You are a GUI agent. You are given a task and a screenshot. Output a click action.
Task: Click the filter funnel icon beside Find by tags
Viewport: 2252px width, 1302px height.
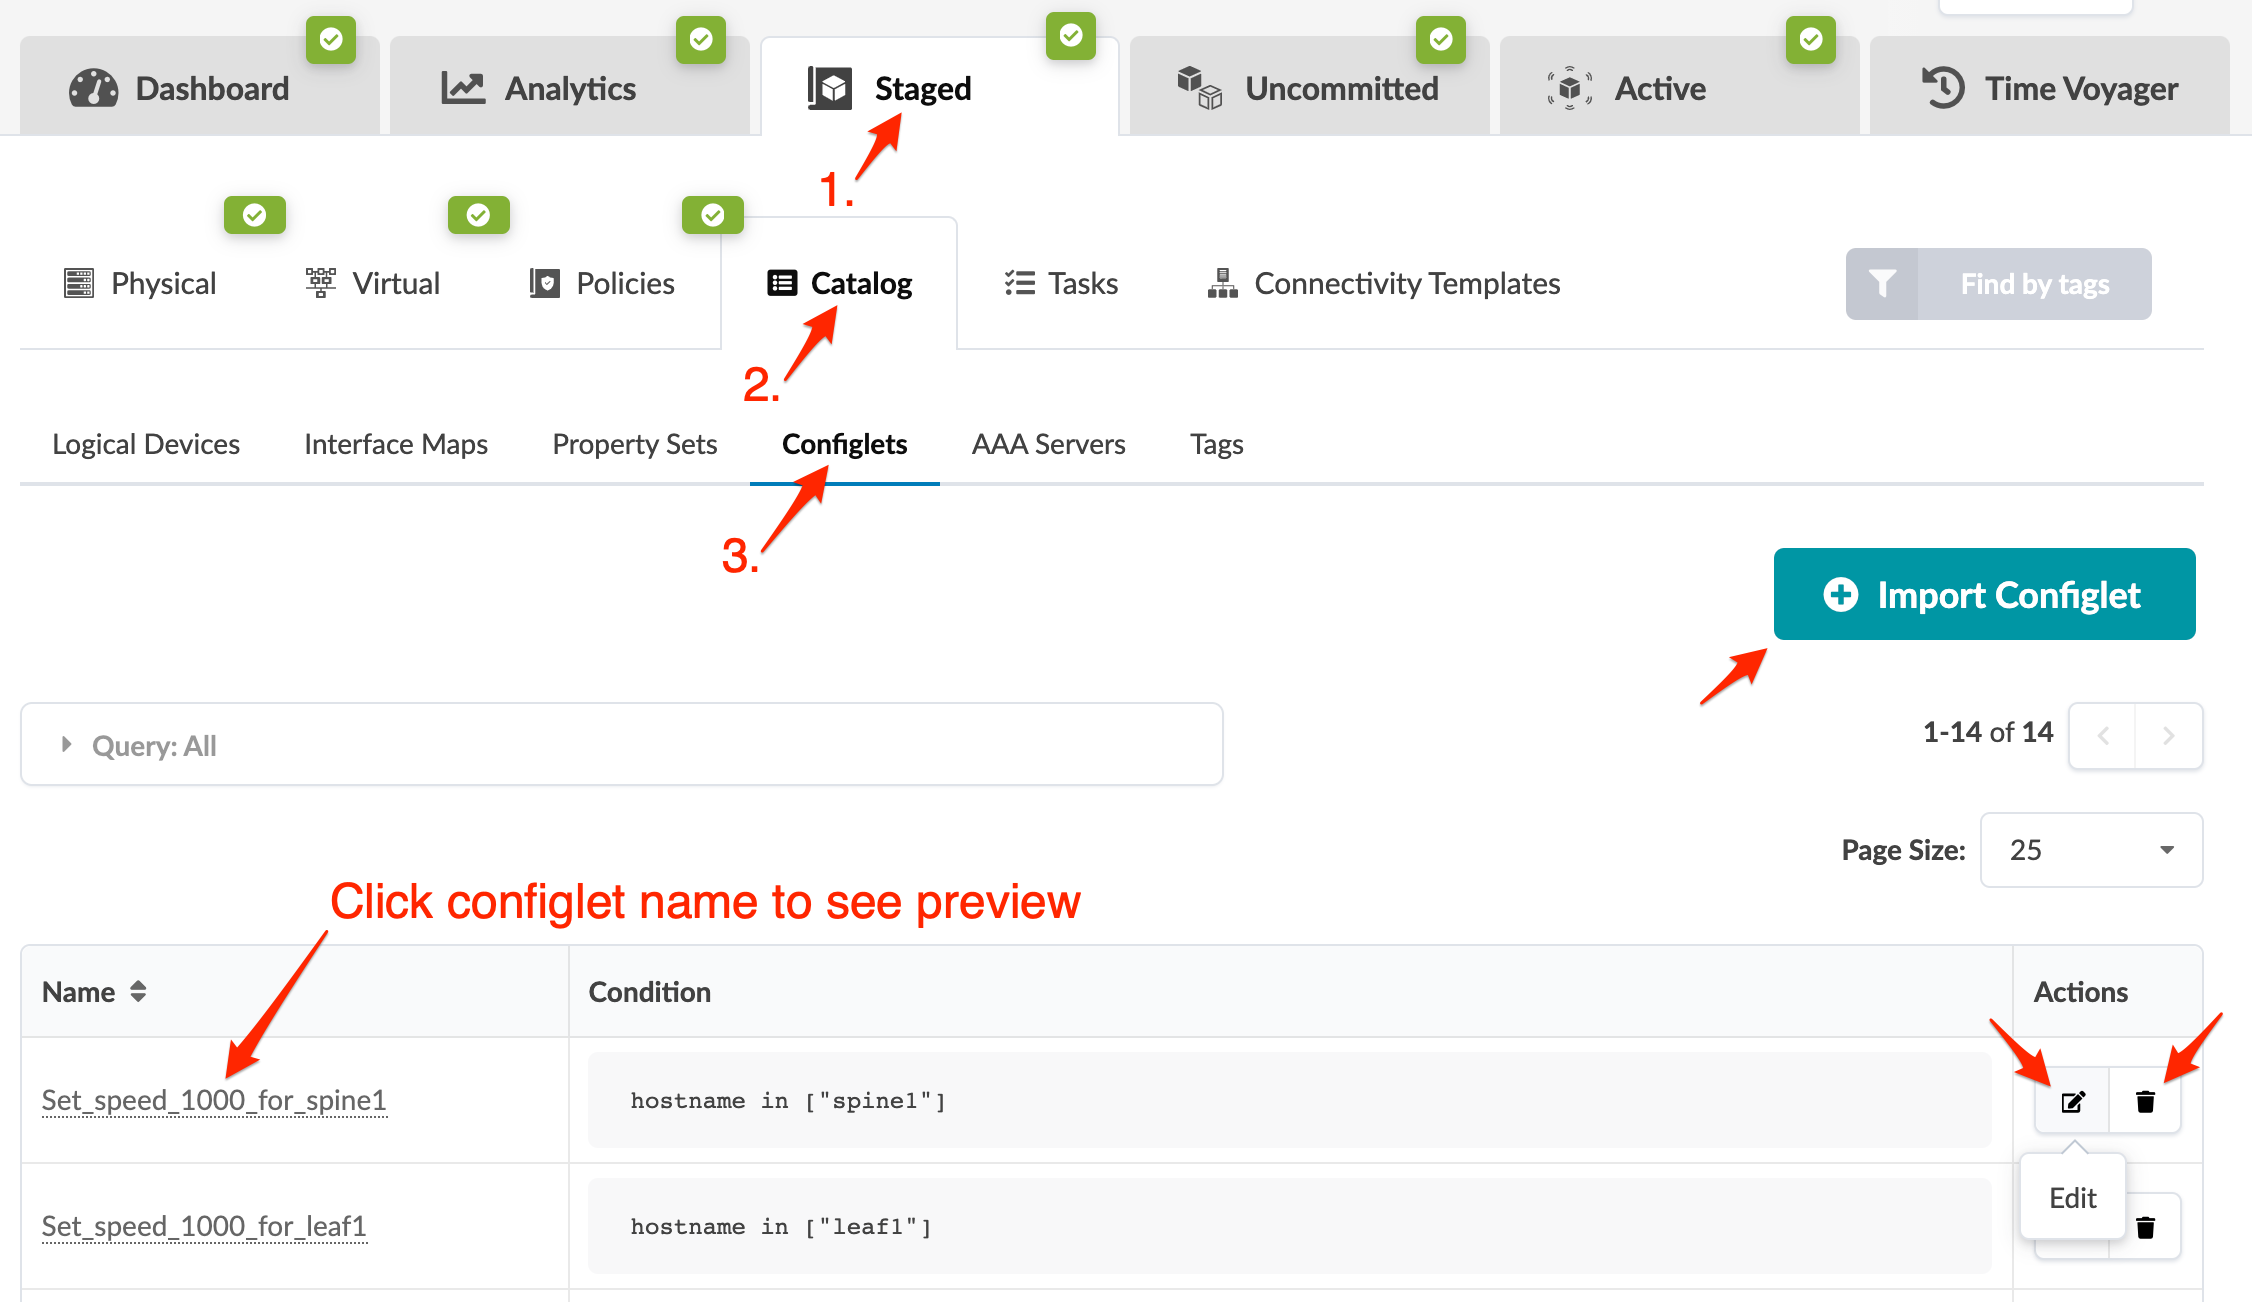[1882, 284]
